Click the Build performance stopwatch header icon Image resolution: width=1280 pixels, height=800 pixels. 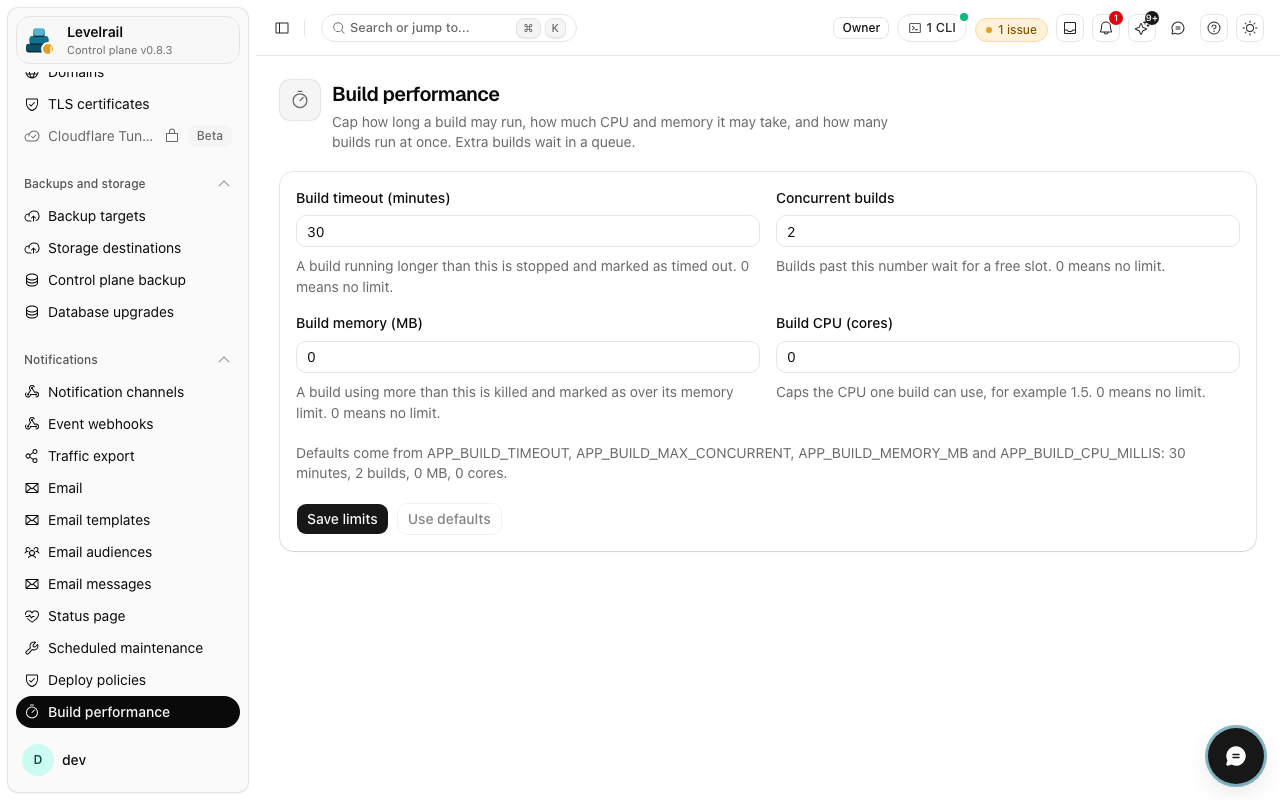pos(300,100)
